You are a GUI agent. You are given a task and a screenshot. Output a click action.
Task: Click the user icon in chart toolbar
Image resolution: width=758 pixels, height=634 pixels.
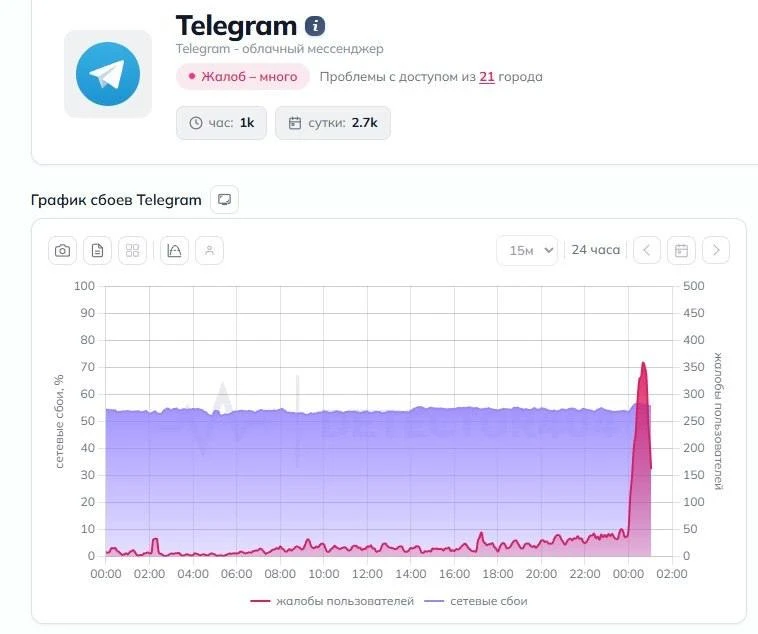[209, 250]
